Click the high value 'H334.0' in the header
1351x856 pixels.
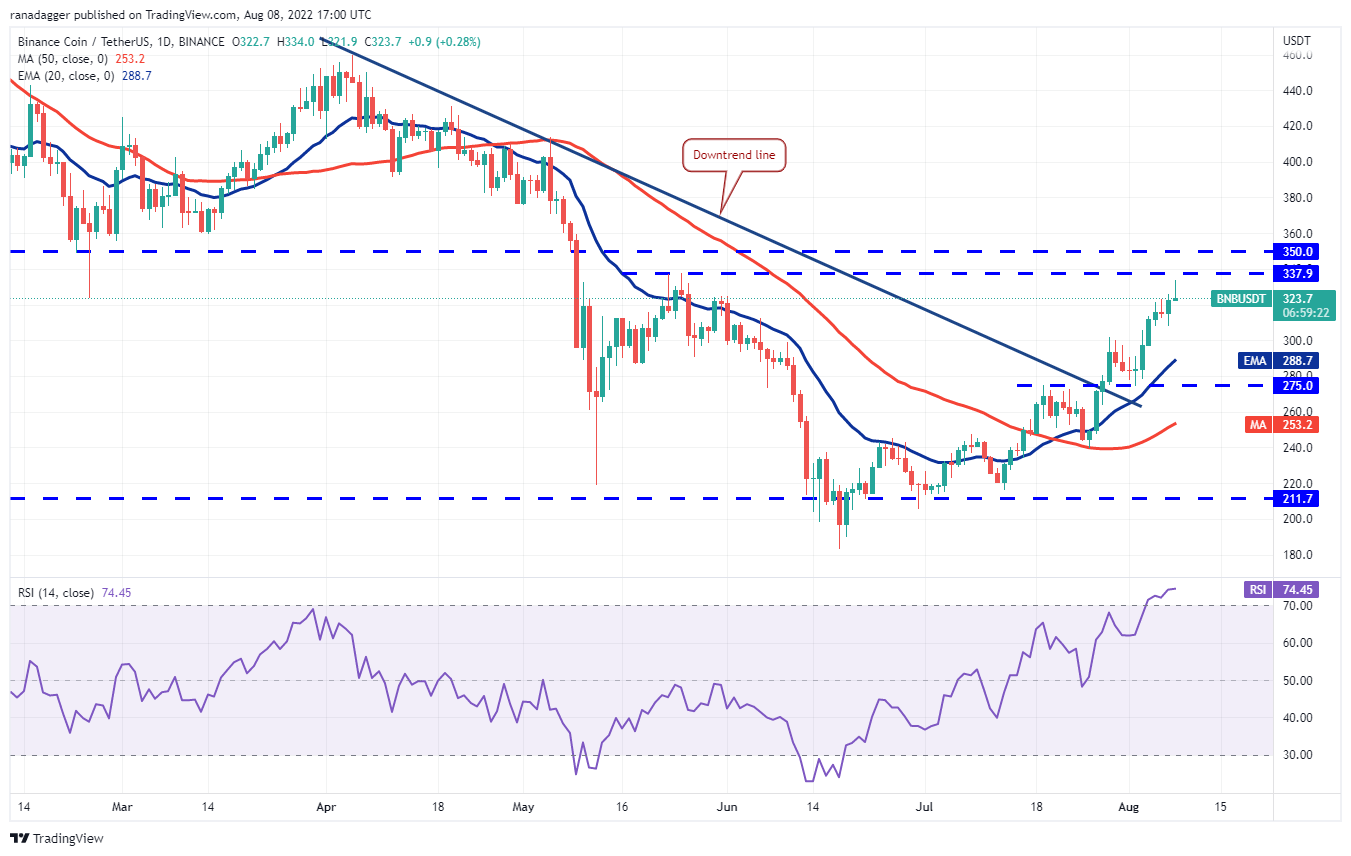[x=294, y=42]
